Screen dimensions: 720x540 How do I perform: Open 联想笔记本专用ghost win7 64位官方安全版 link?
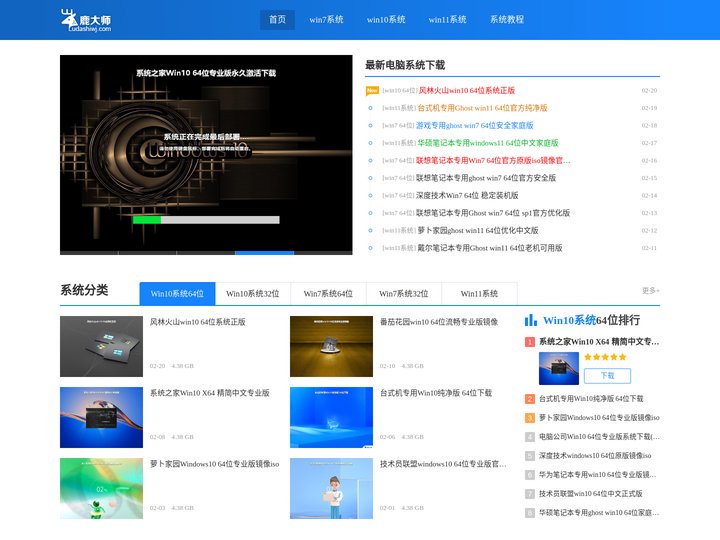click(x=486, y=178)
